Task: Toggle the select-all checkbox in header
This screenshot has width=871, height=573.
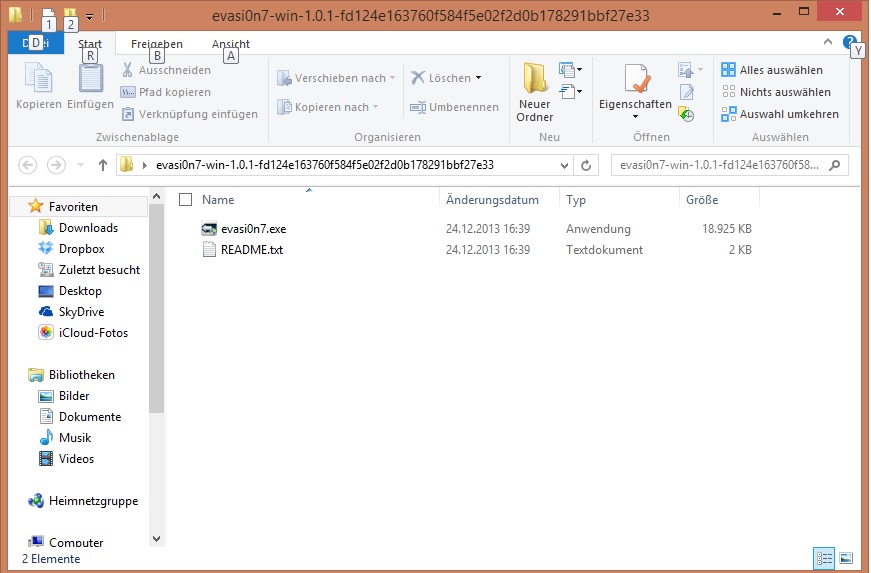Action: pos(186,199)
